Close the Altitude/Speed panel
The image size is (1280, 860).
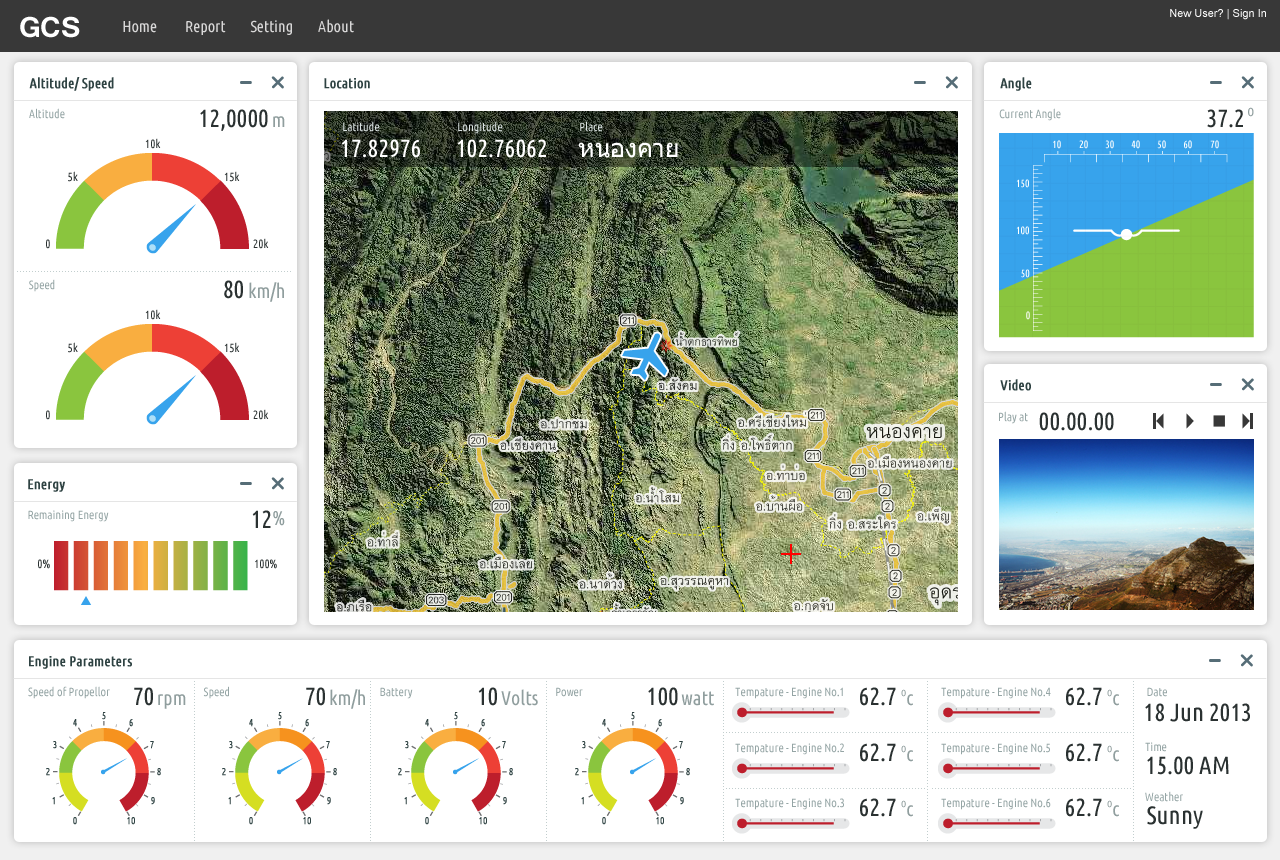pos(278,83)
